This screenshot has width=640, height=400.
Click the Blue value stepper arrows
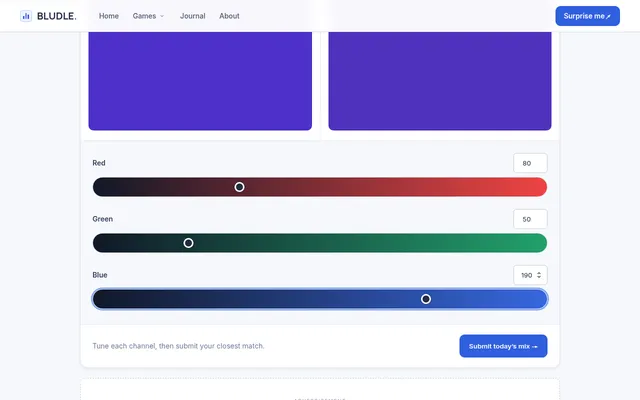pyautogui.click(x=539, y=275)
